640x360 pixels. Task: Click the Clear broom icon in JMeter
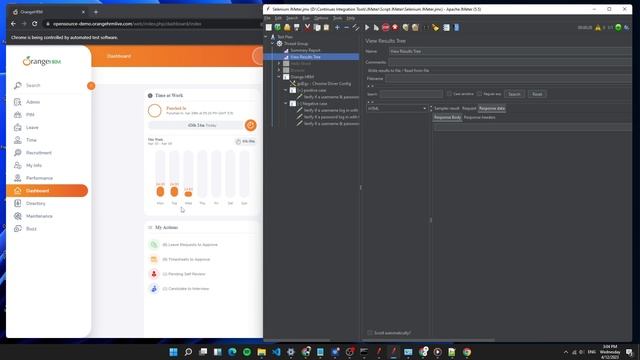(406, 27)
